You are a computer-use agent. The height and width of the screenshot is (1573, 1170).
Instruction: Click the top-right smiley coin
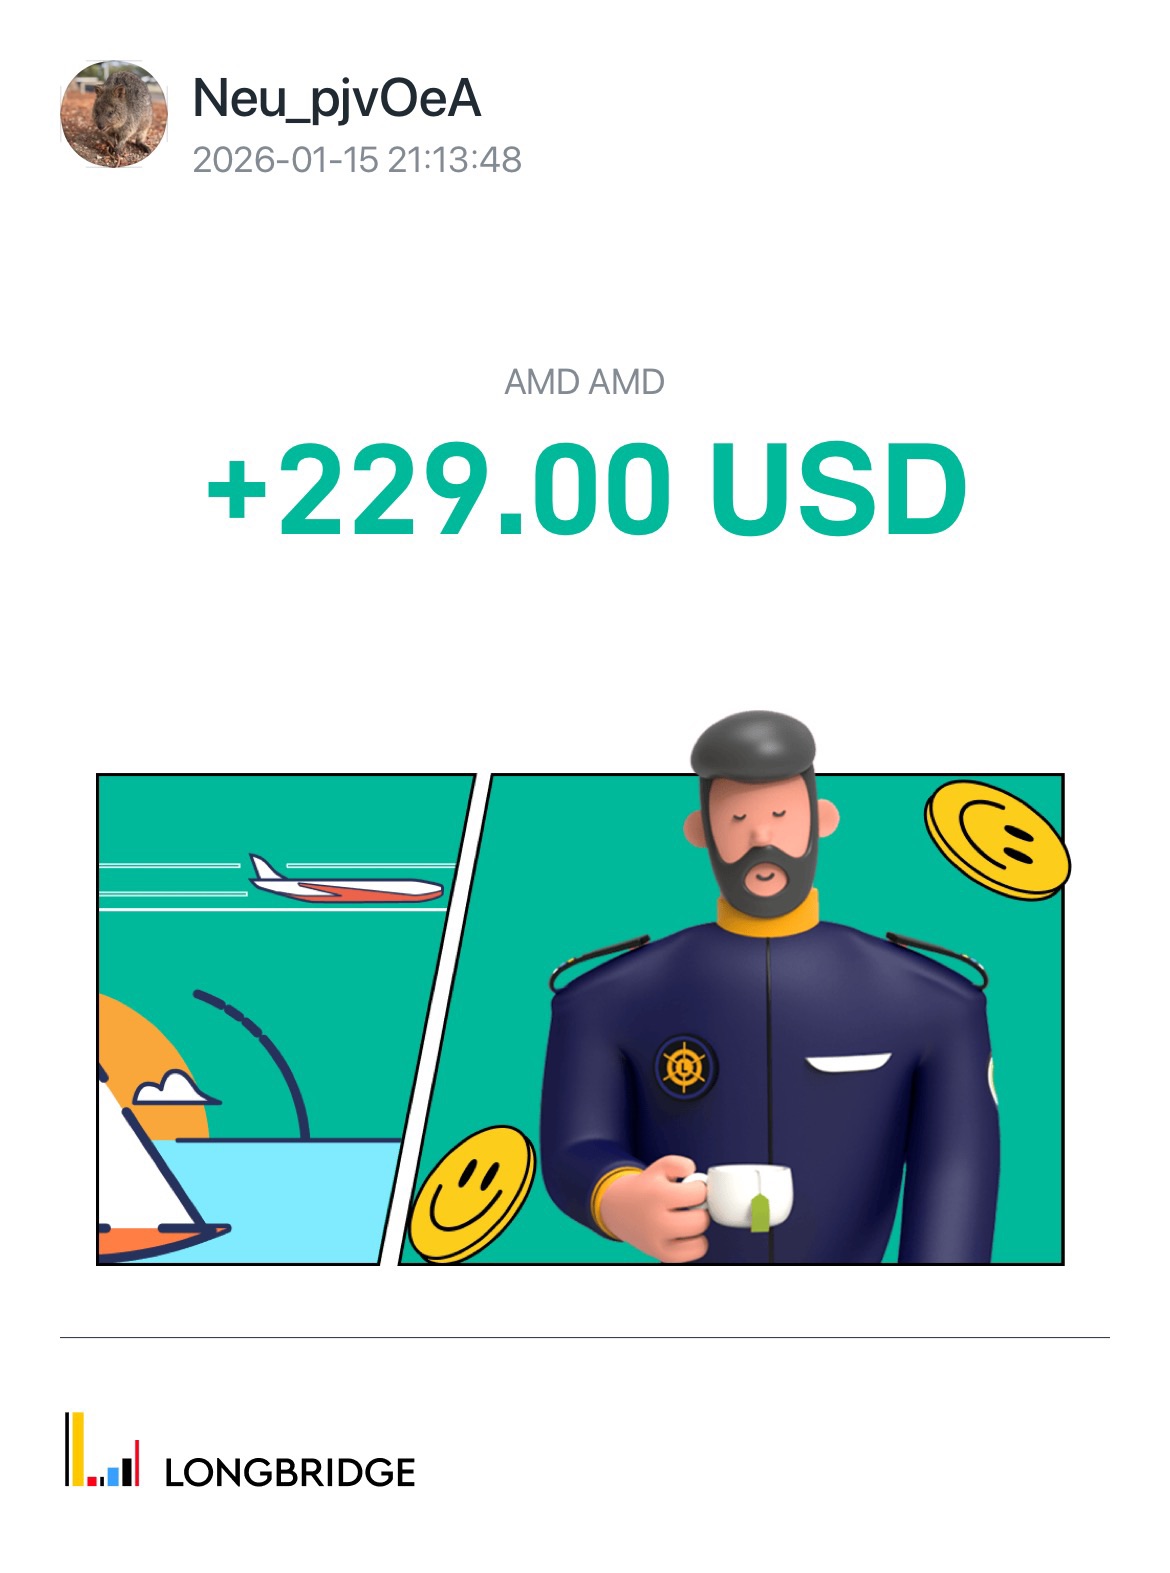[997, 840]
